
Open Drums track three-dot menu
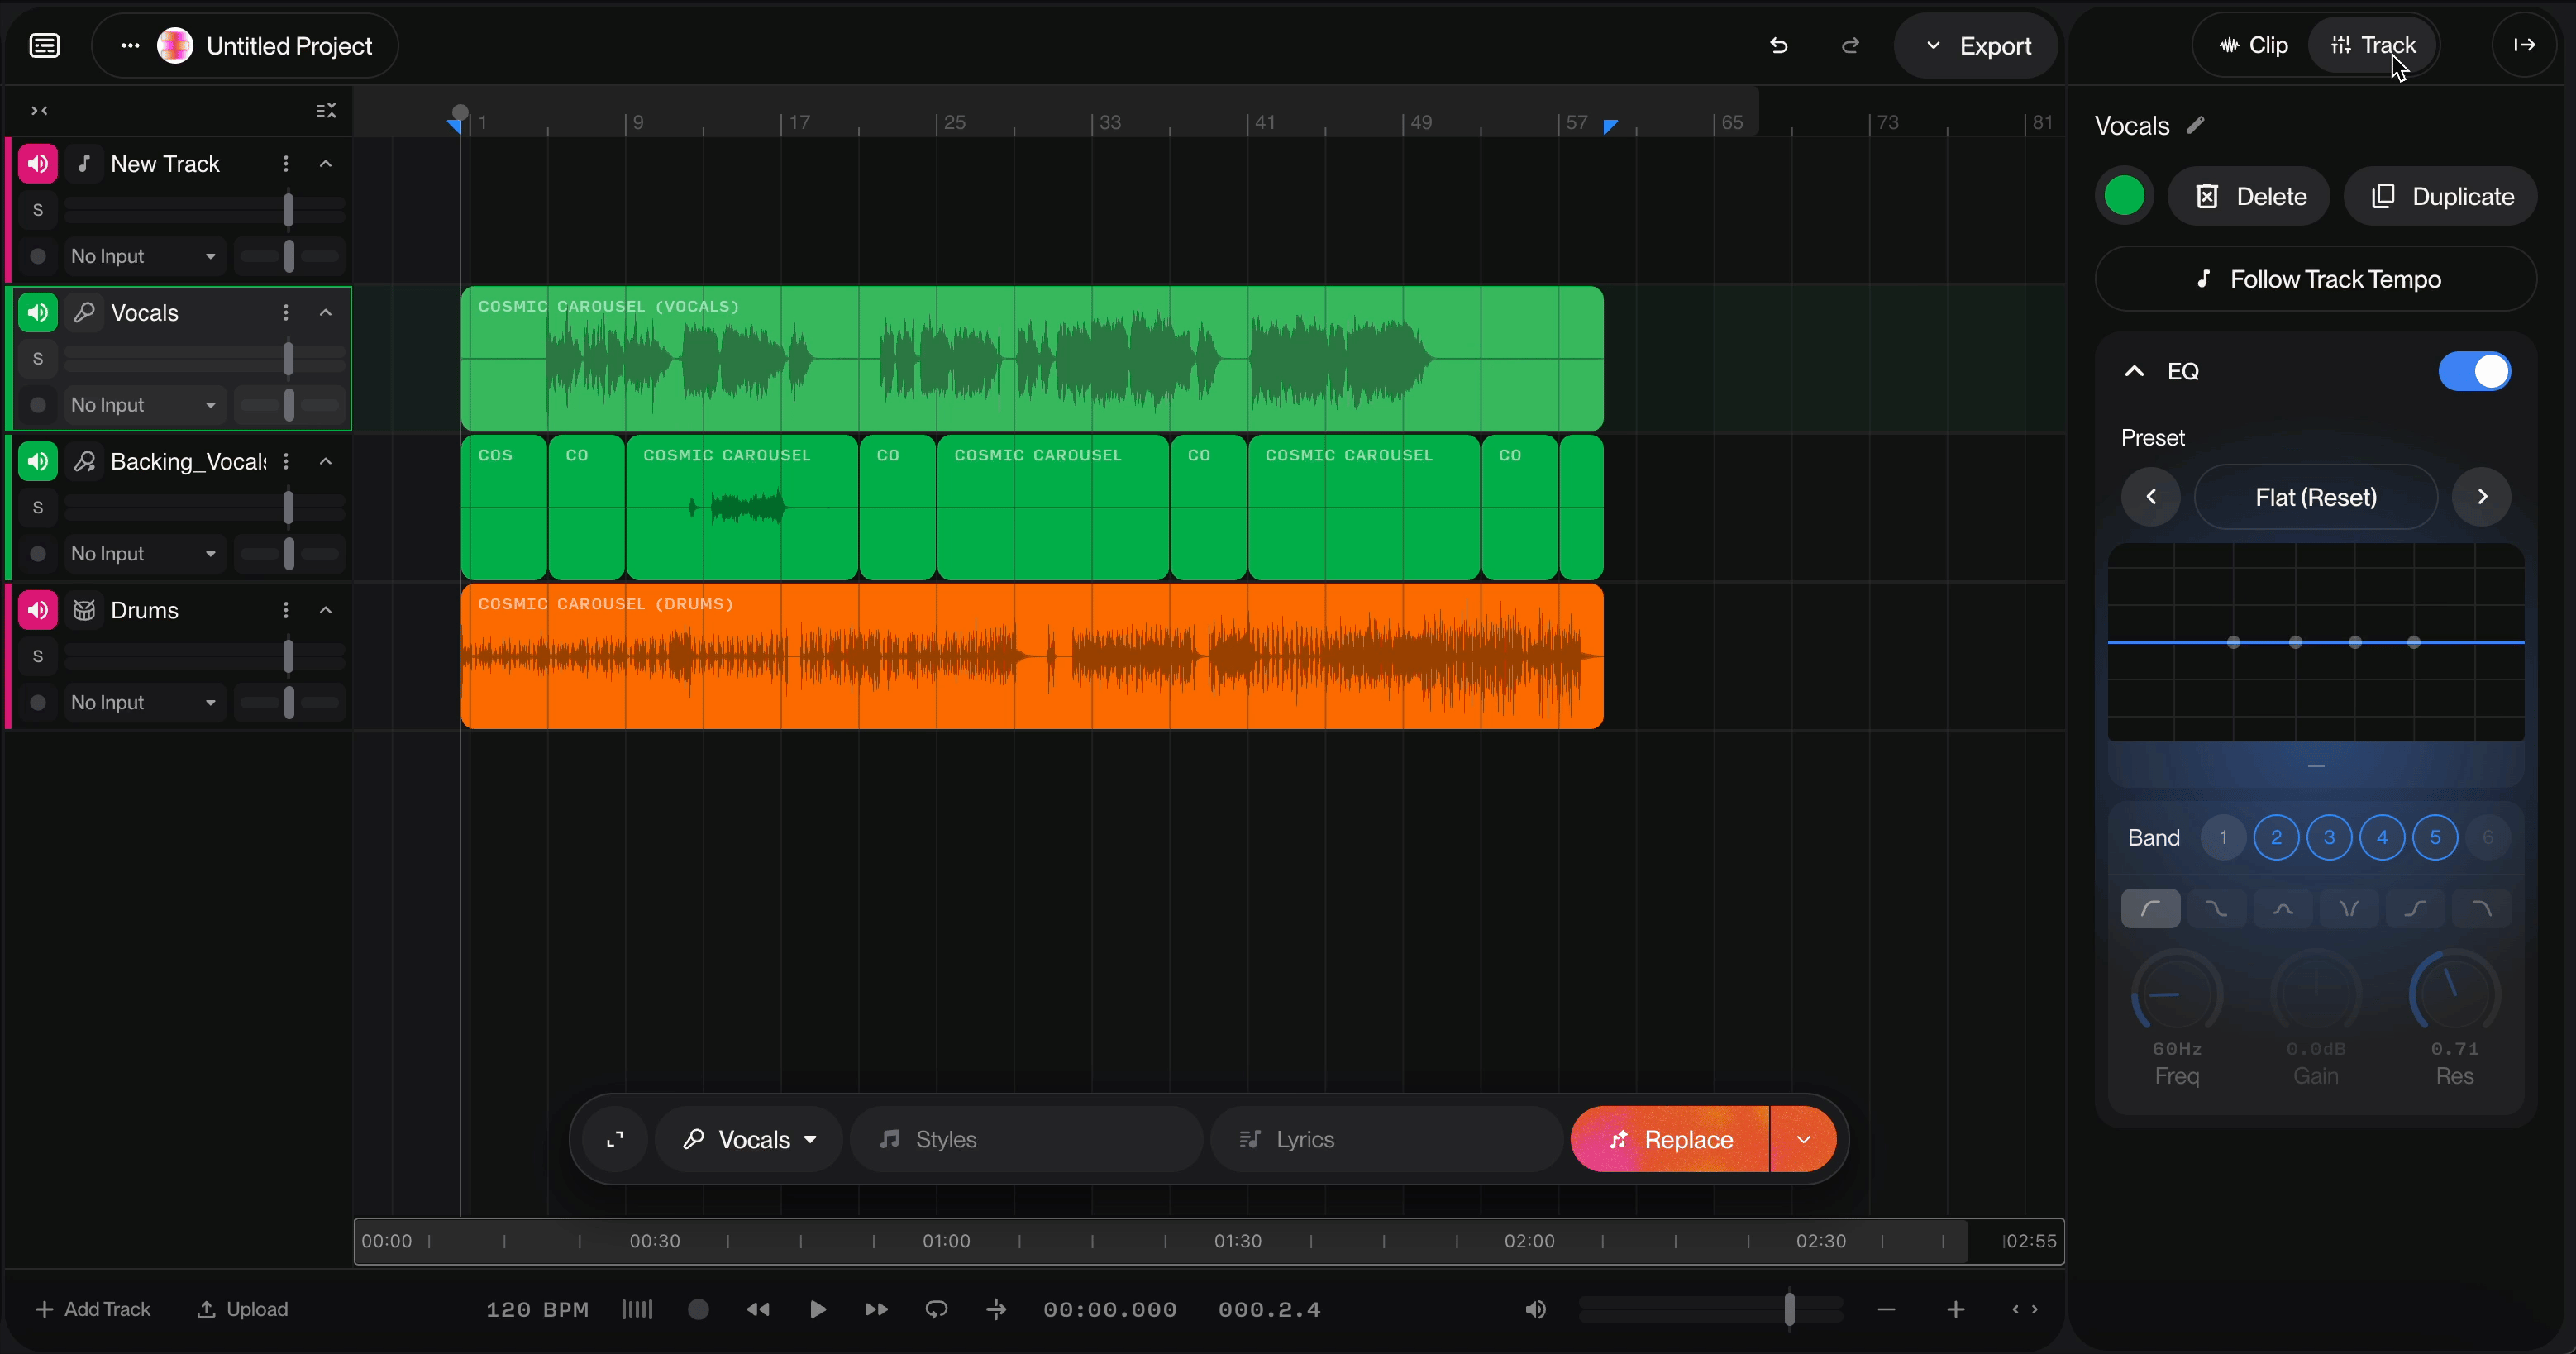[286, 610]
